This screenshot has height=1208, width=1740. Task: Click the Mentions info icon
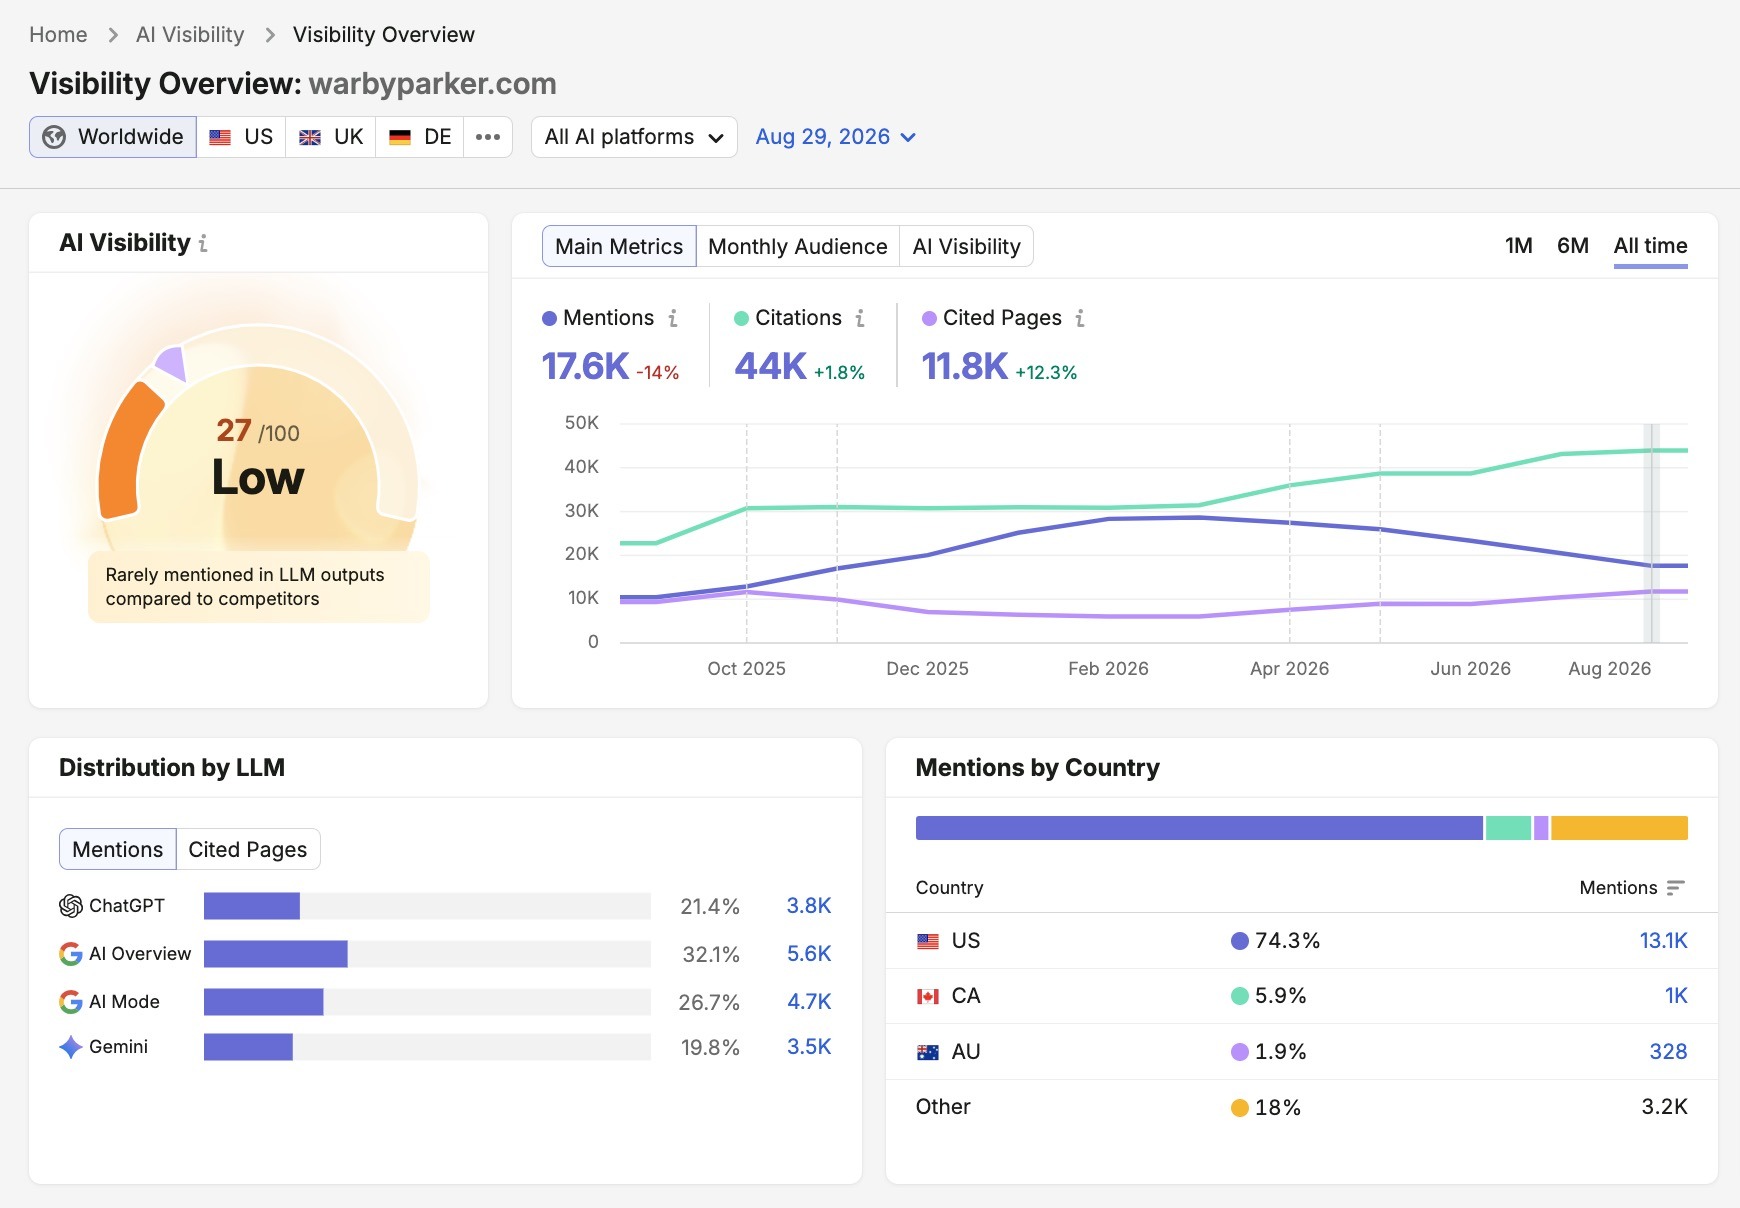[673, 318]
